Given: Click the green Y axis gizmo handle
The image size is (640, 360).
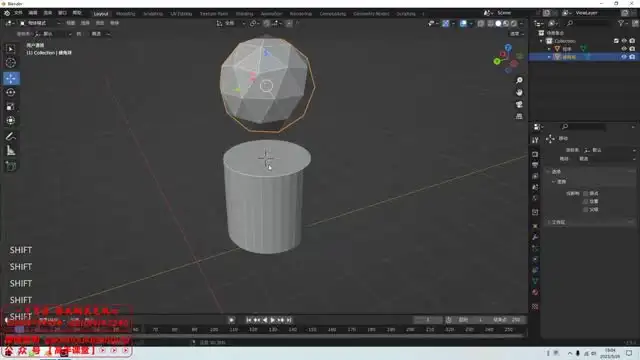Looking at the screenshot, I should tap(497, 61).
